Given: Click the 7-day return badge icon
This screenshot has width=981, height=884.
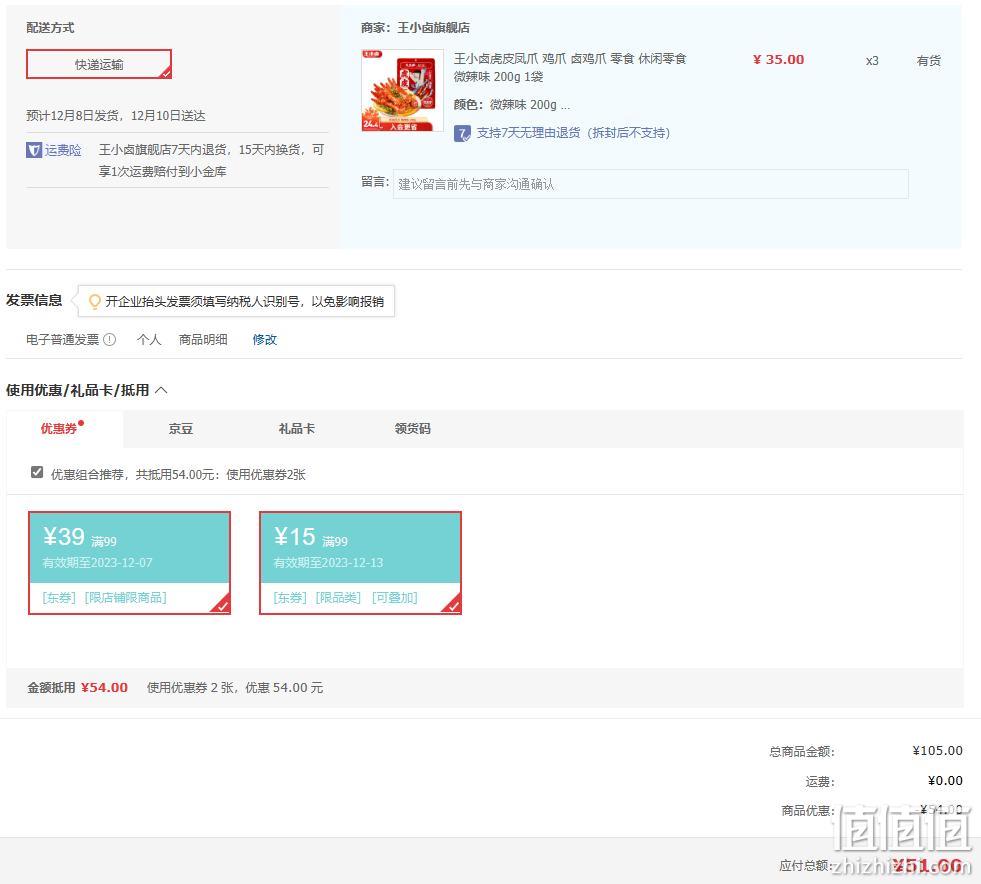Looking at the screenshot, I should coord(462,133).
